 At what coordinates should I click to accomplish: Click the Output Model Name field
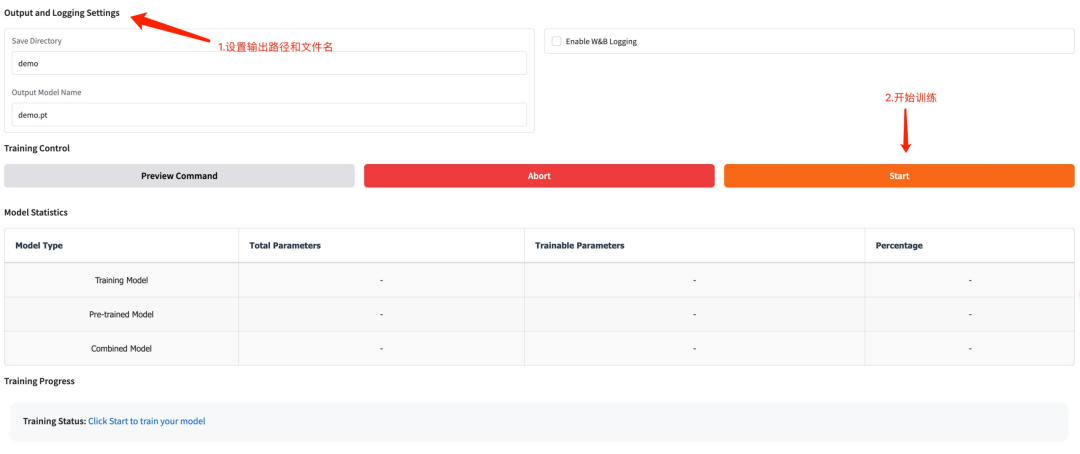[268, 115]
